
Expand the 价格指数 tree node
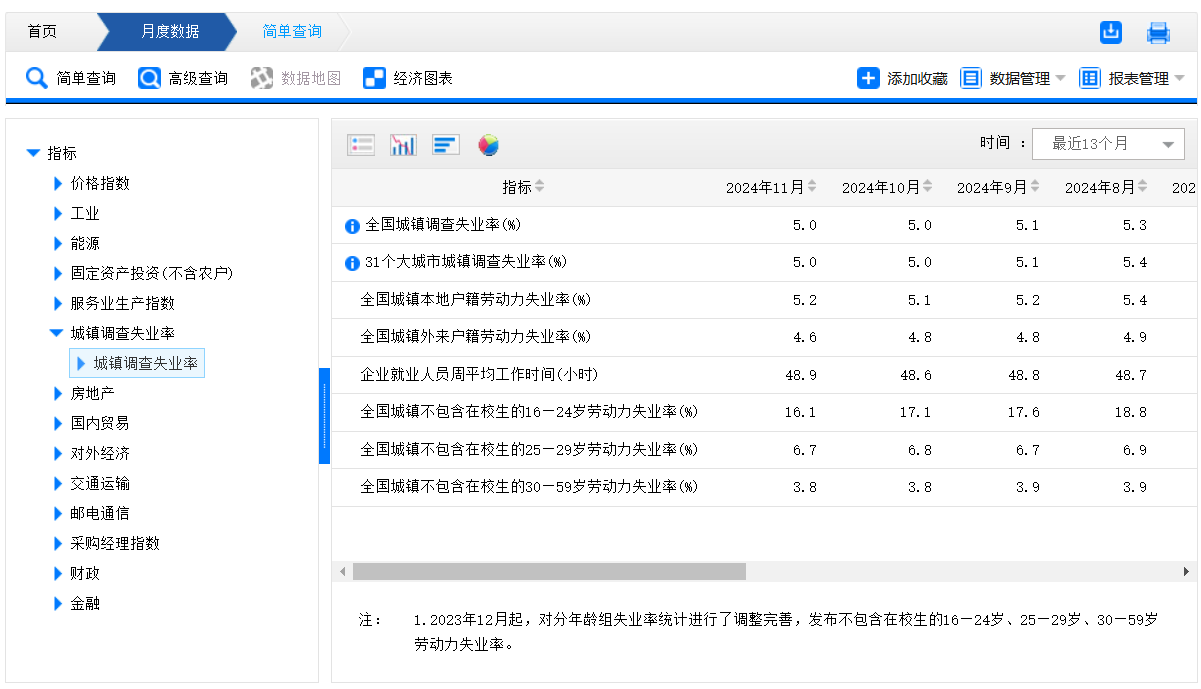(58, 183)
